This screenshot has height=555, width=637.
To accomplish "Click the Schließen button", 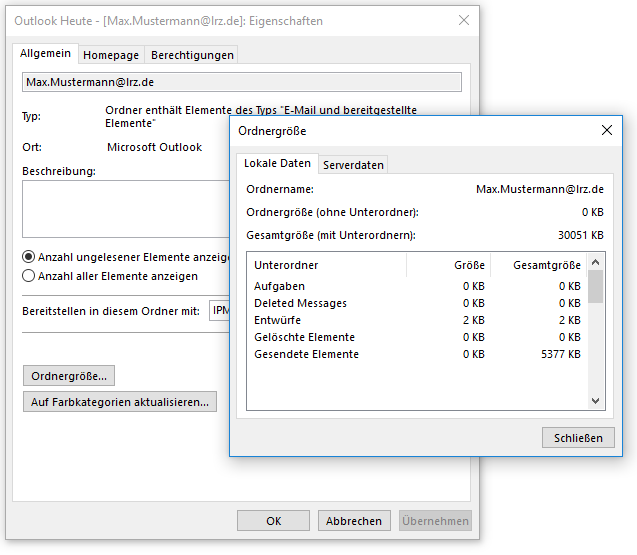I will [578, 438].
